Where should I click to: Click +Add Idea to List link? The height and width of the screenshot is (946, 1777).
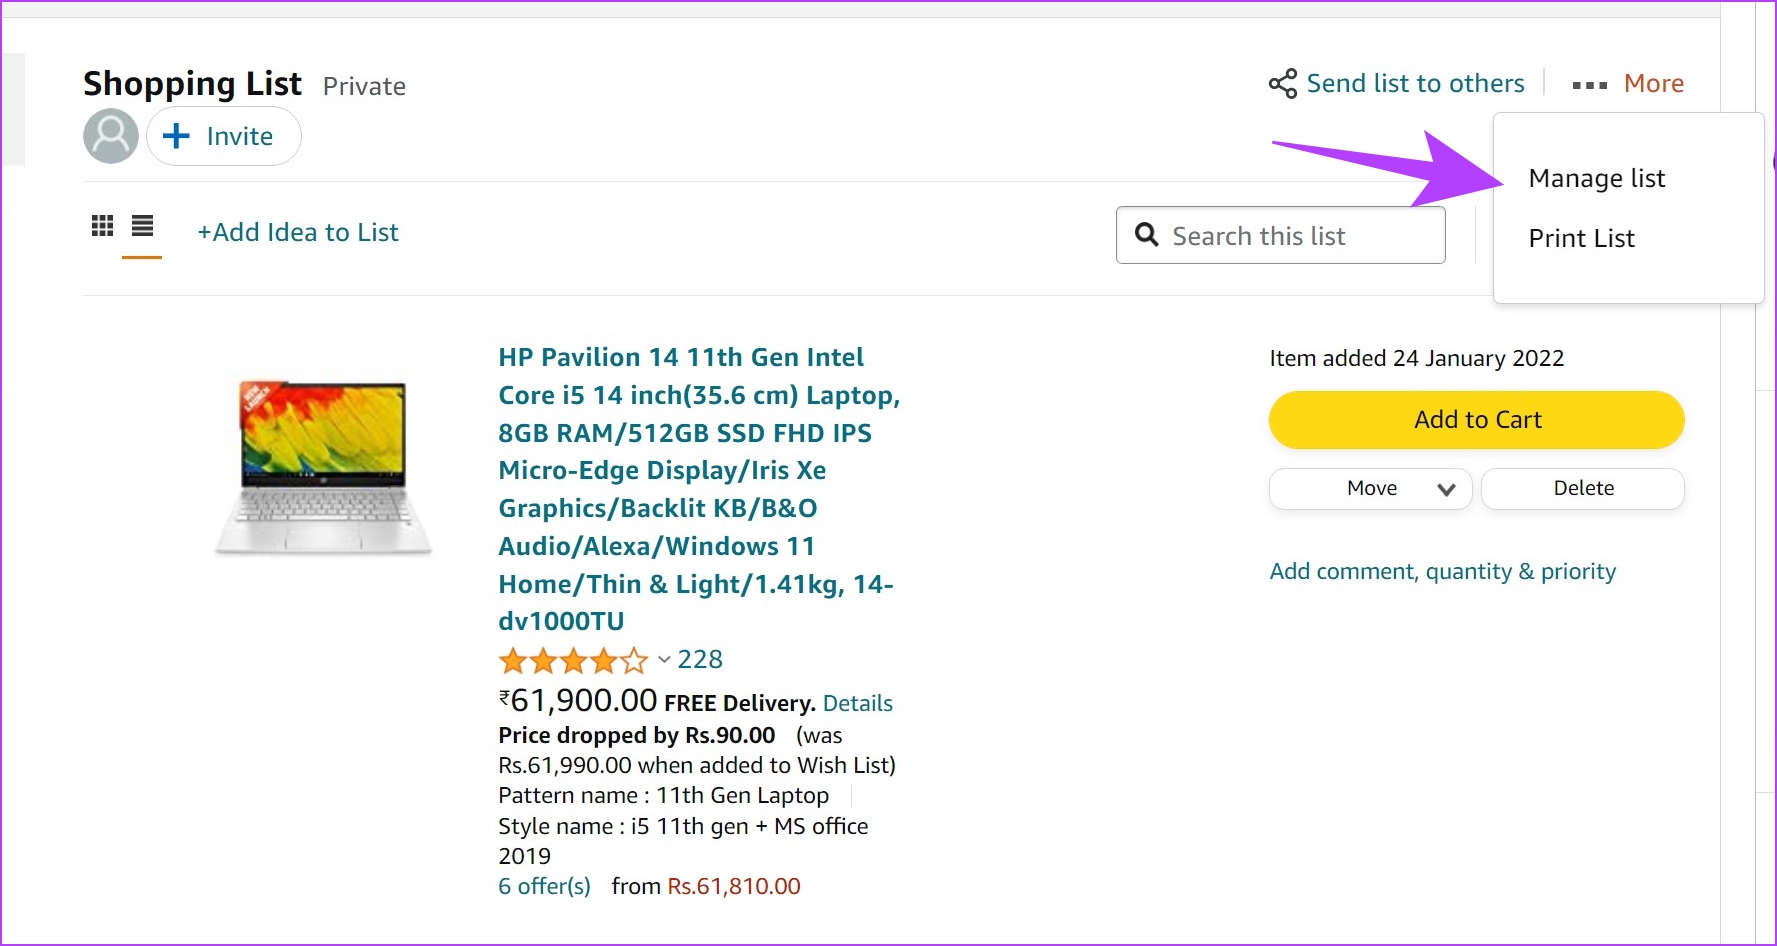298,232
